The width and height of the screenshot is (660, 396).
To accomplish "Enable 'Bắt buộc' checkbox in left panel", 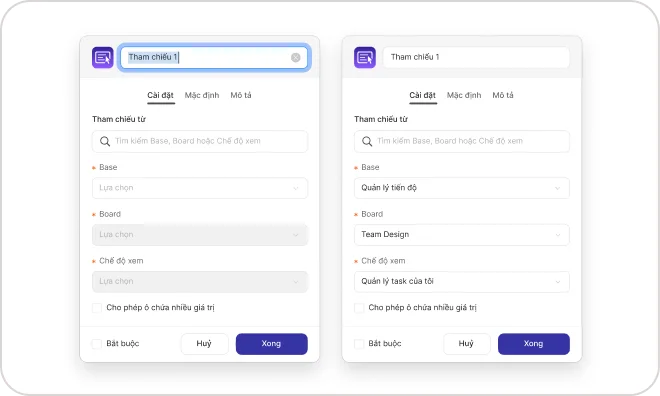I will [97, 344].
